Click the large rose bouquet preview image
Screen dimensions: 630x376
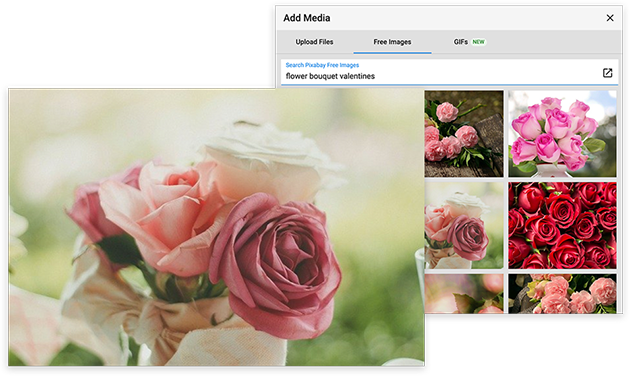click(x=216, y=227)
